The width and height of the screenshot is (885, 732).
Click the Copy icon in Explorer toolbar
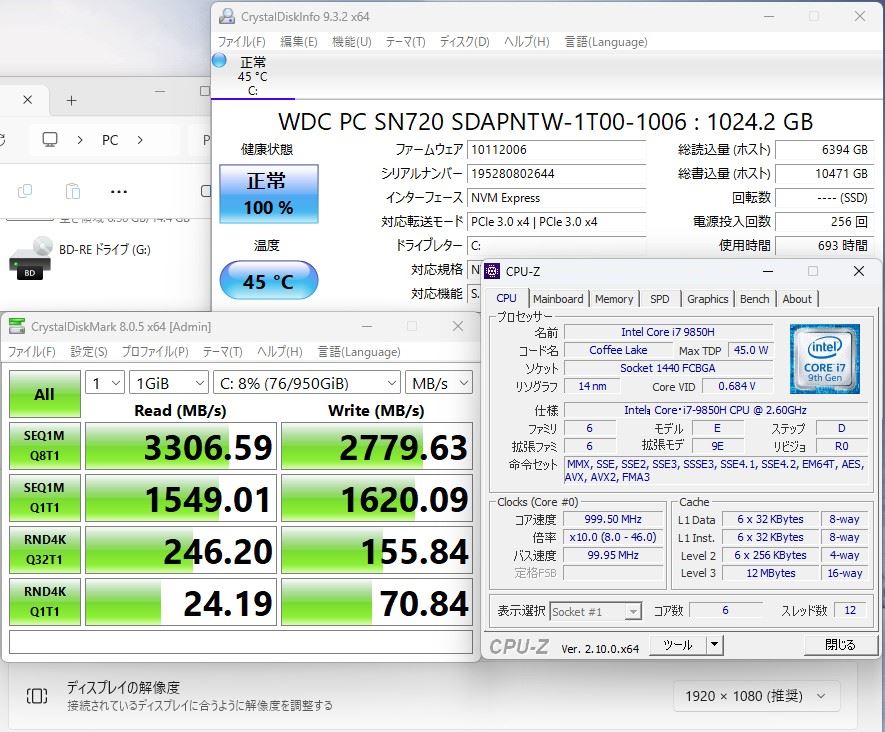tap(25, 192)
